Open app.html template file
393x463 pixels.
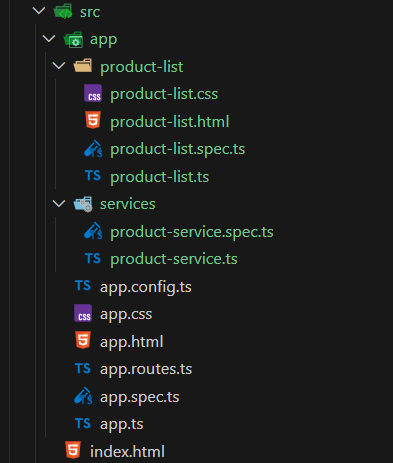tap(132, 342)
